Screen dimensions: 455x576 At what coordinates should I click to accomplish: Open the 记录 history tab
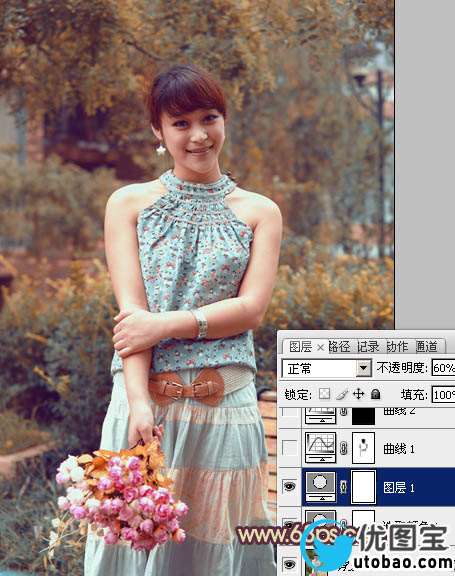tap(368, 347)
